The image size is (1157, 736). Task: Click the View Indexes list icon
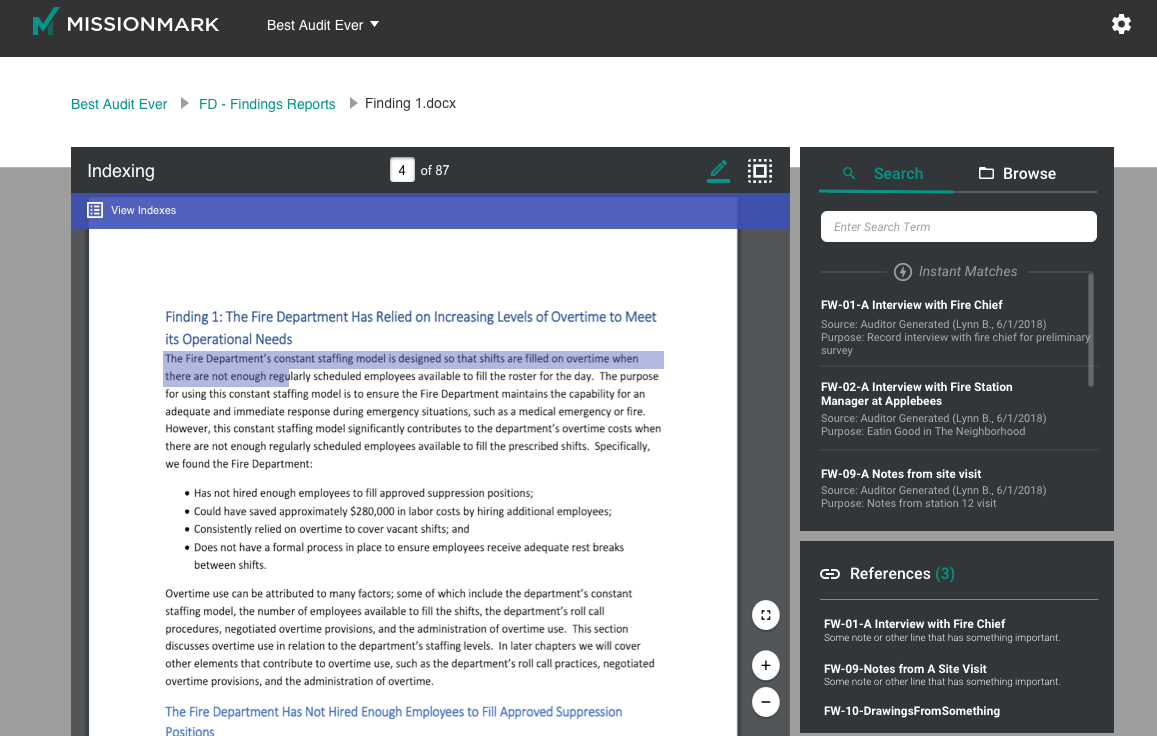click(95, 210)
